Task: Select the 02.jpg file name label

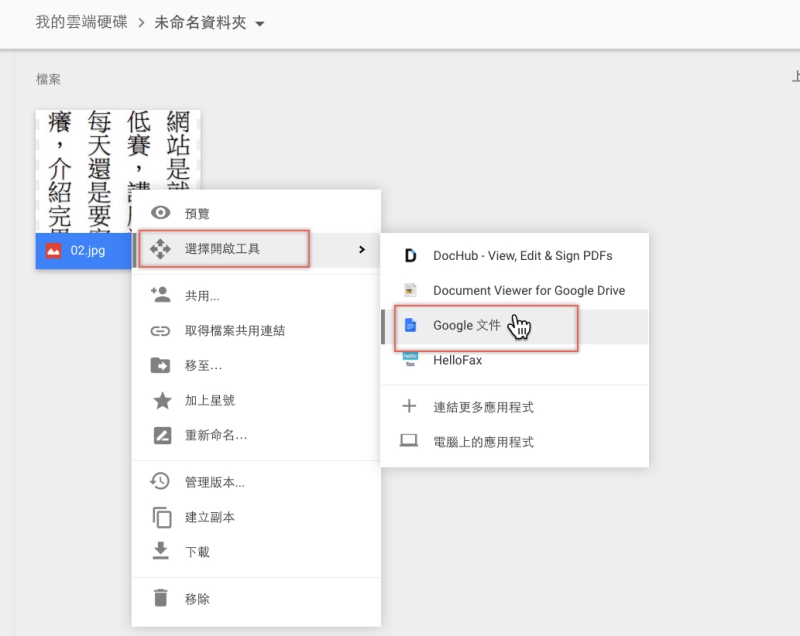Action: [88, 250]
